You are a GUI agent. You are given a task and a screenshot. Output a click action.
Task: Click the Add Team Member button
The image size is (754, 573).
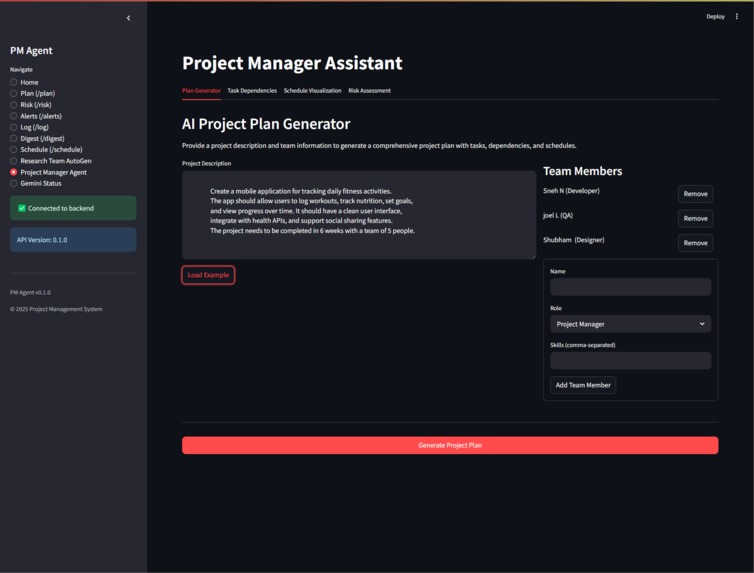(x=583, y=385)
